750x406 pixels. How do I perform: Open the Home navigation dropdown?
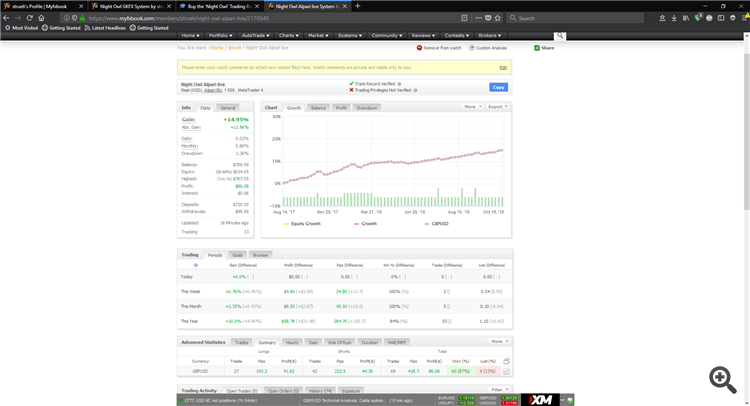coord(190,35)
